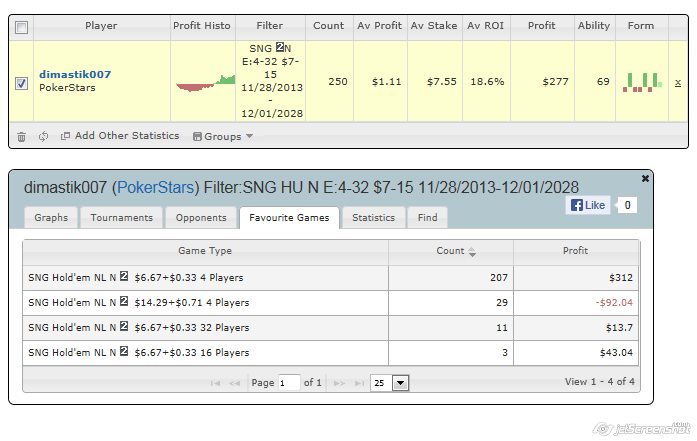Viewport: 697px width, 441px height.
Task: Sort by Av Stake column header
Action: point(434,26)
